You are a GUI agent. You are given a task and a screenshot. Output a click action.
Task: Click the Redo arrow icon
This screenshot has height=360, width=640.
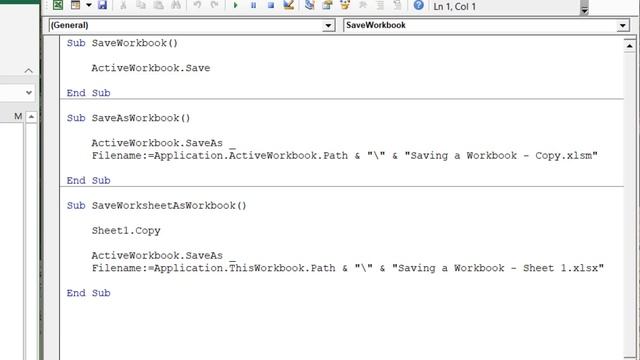[x=215, y=5]
